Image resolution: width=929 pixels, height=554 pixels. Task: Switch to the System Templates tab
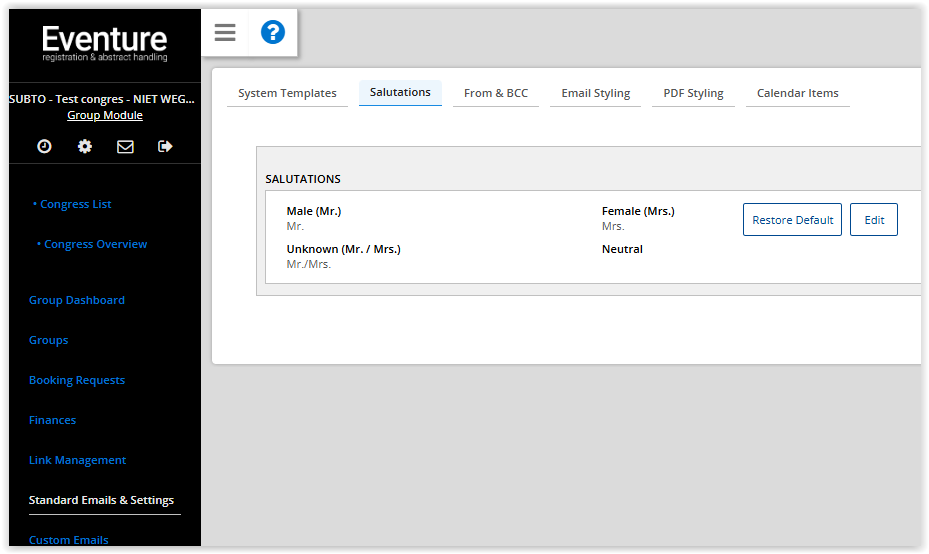tap(287, 93)
